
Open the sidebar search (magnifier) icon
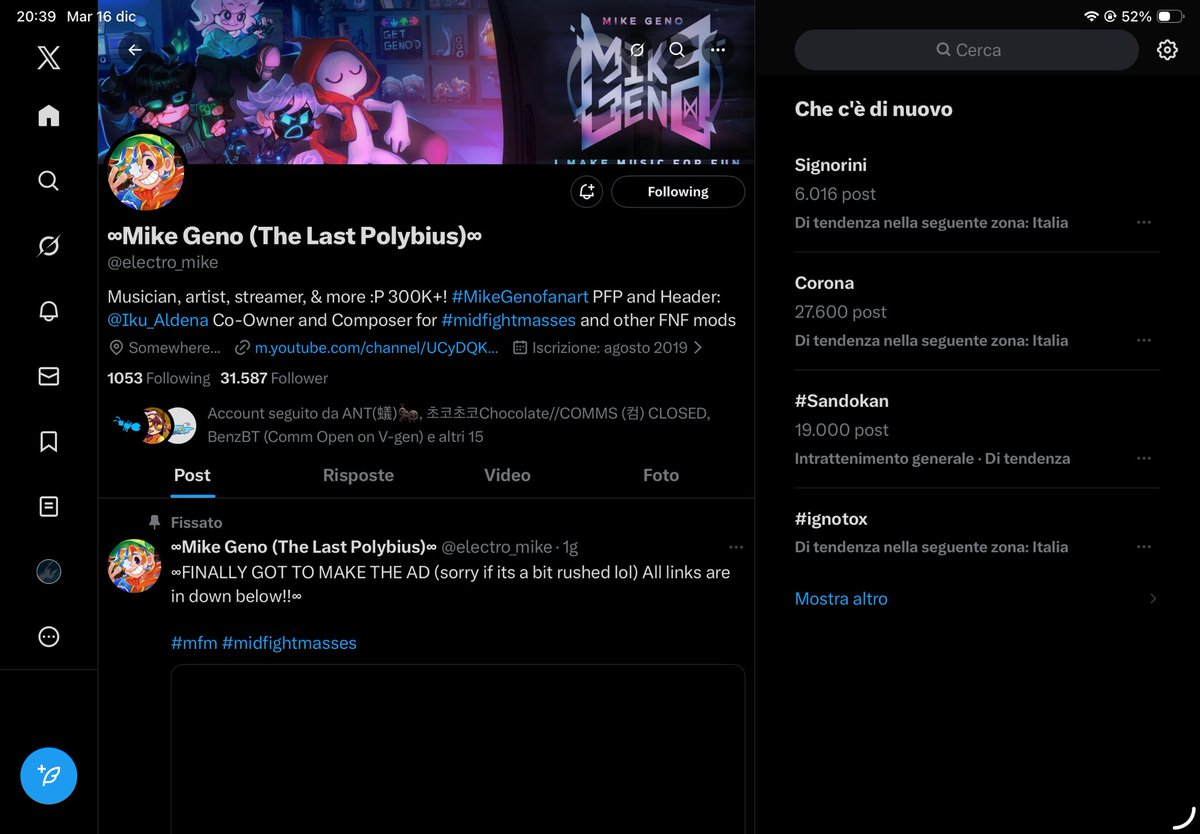point(48,181)
